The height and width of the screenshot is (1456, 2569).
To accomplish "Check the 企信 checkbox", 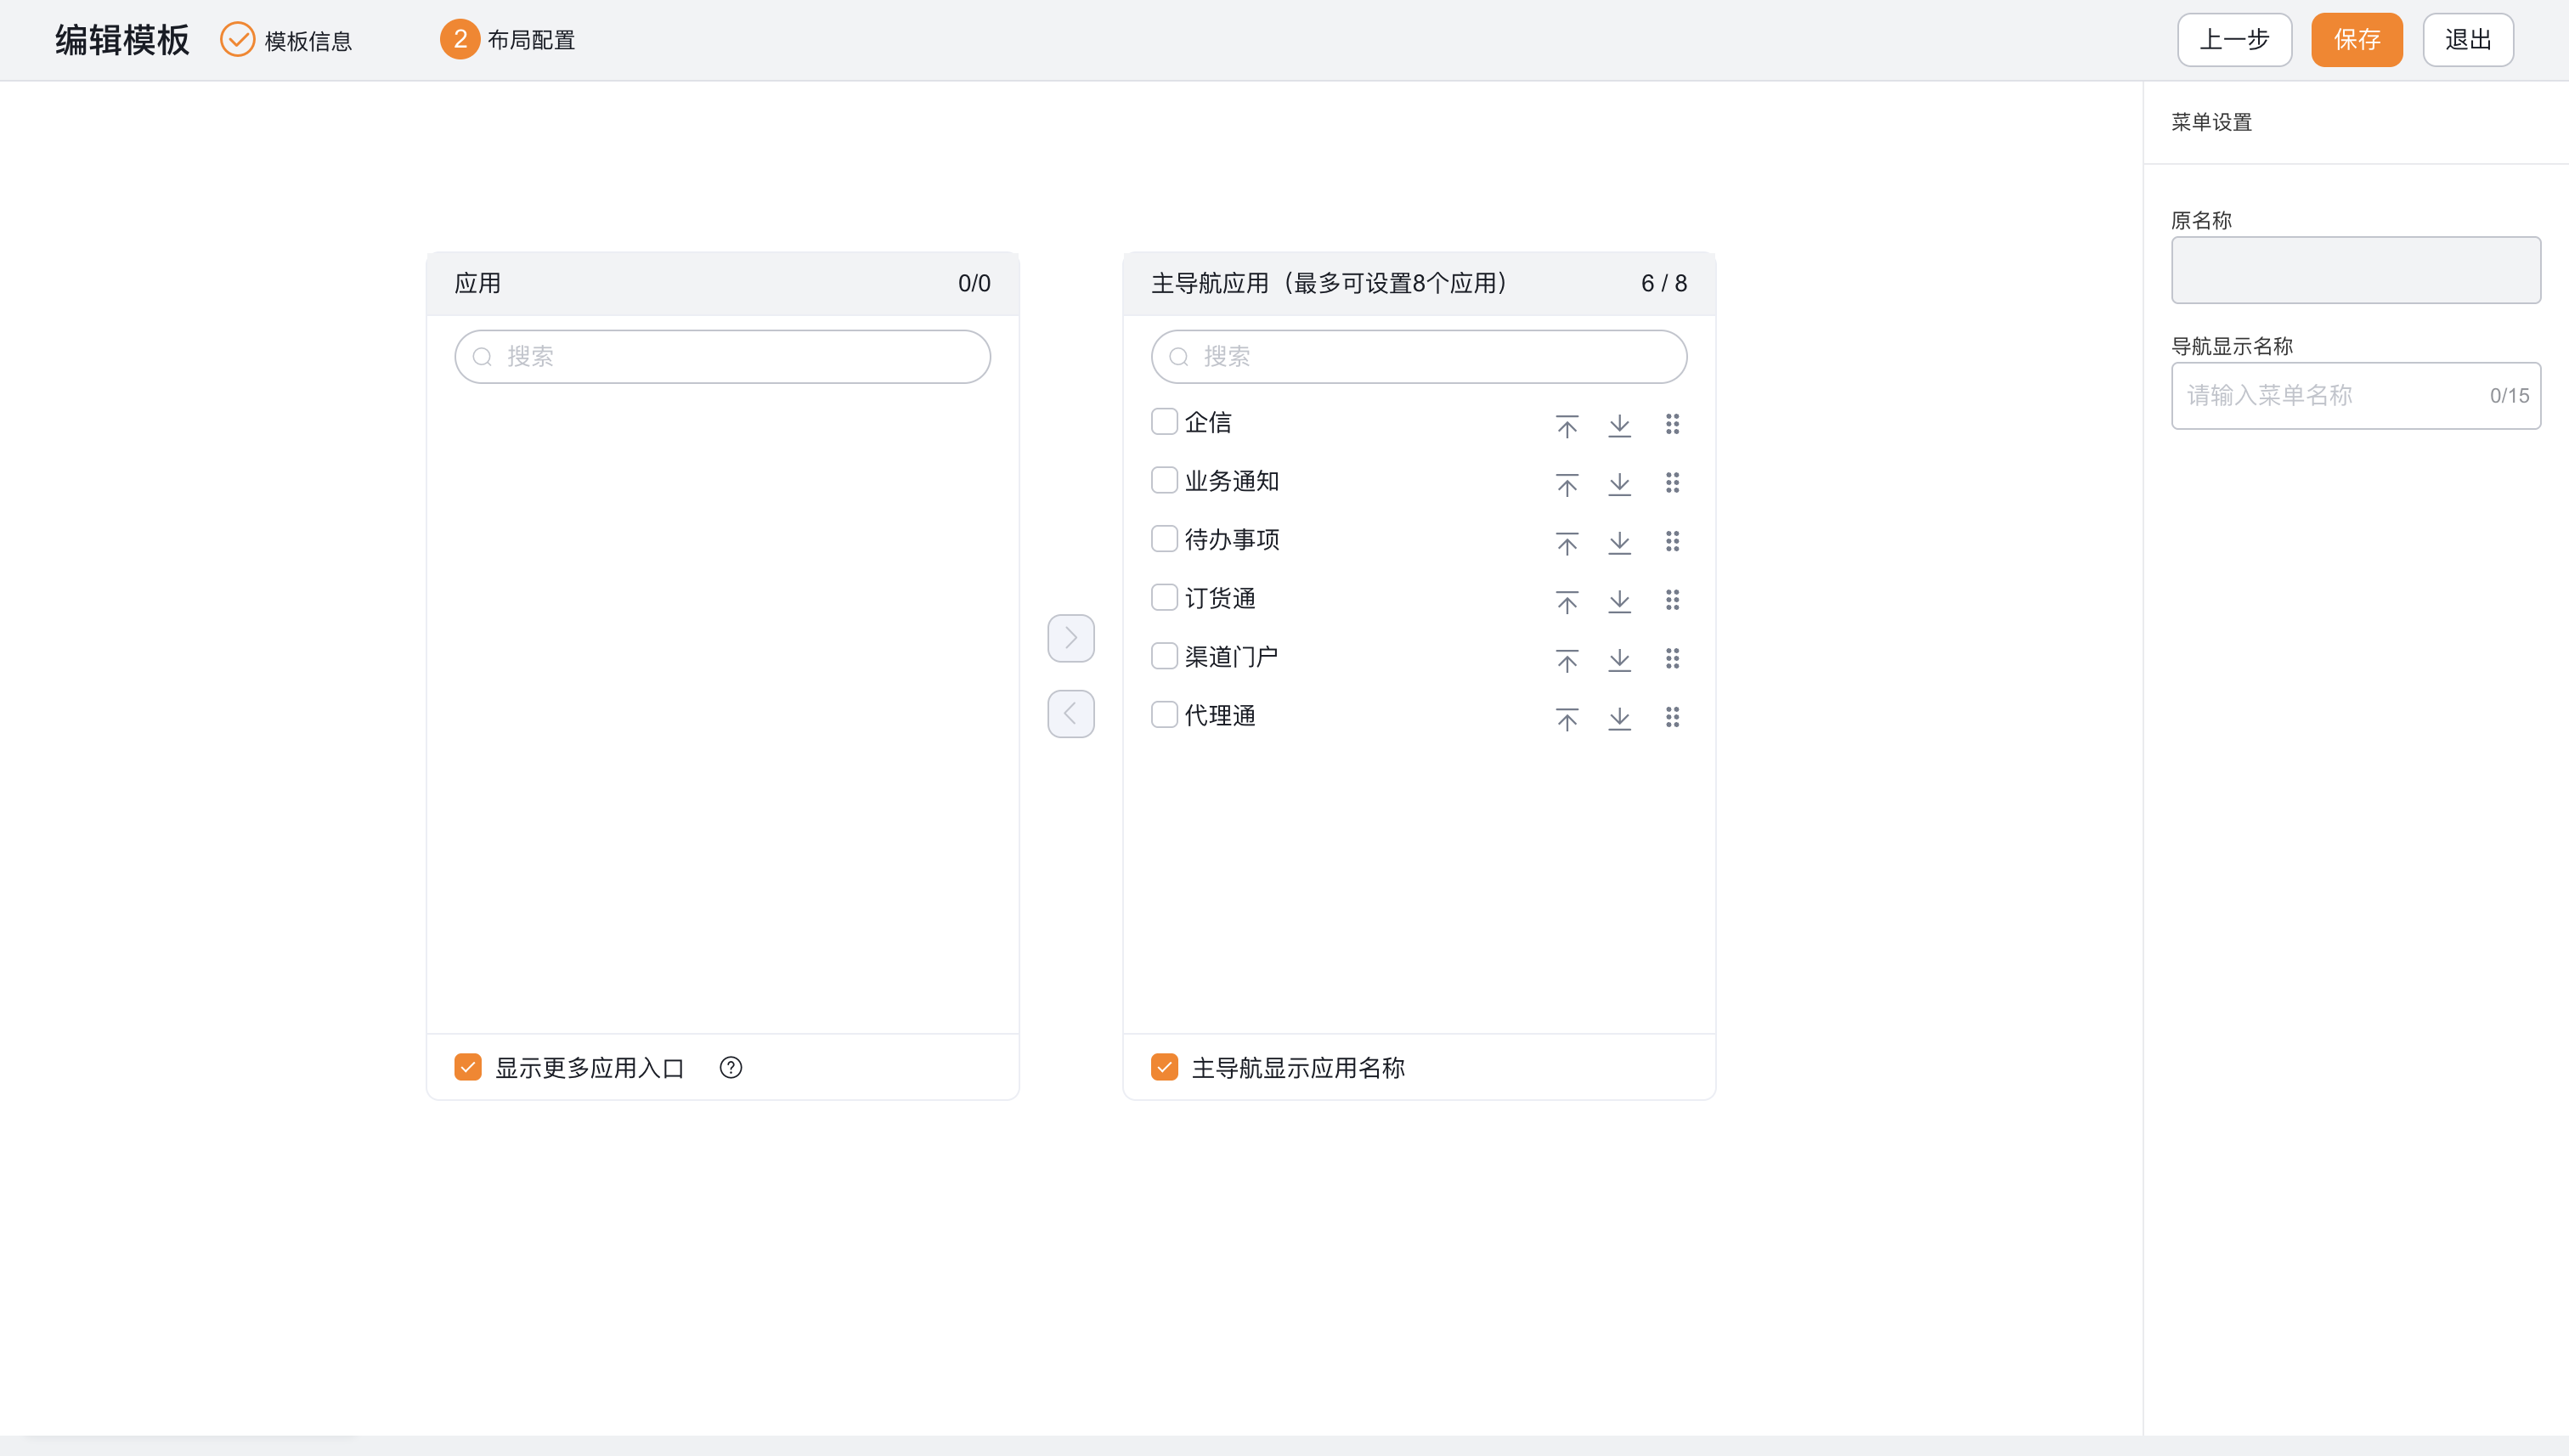I will click(x=1164, y=422).
